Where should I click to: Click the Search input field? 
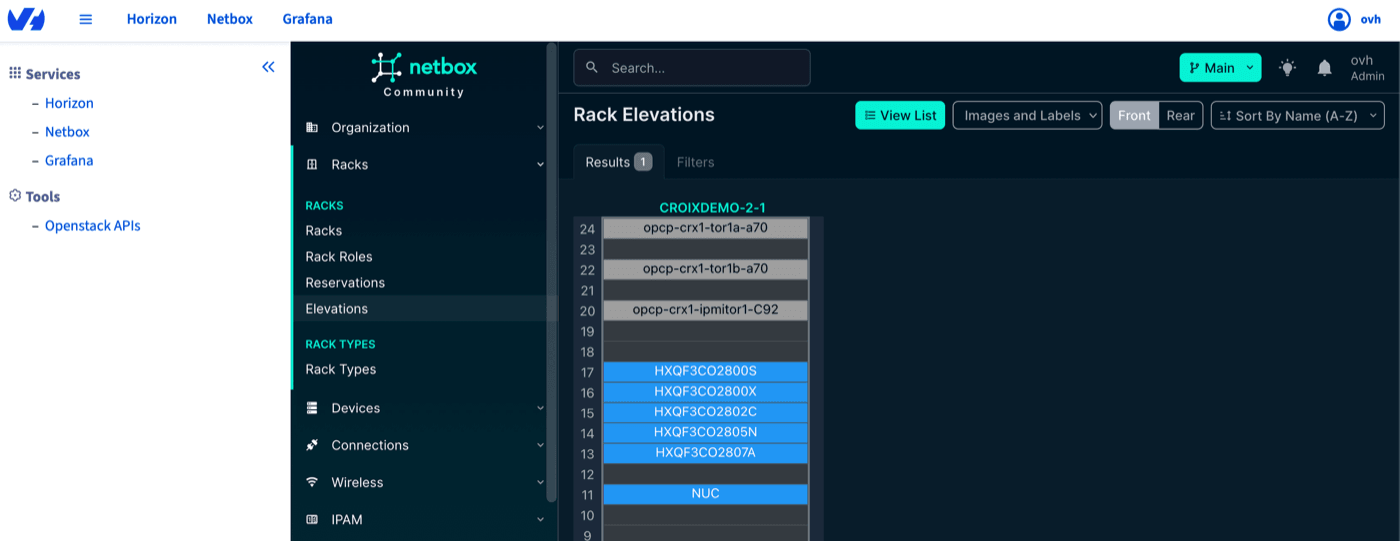pyautogui.click(x=692, y=68)
